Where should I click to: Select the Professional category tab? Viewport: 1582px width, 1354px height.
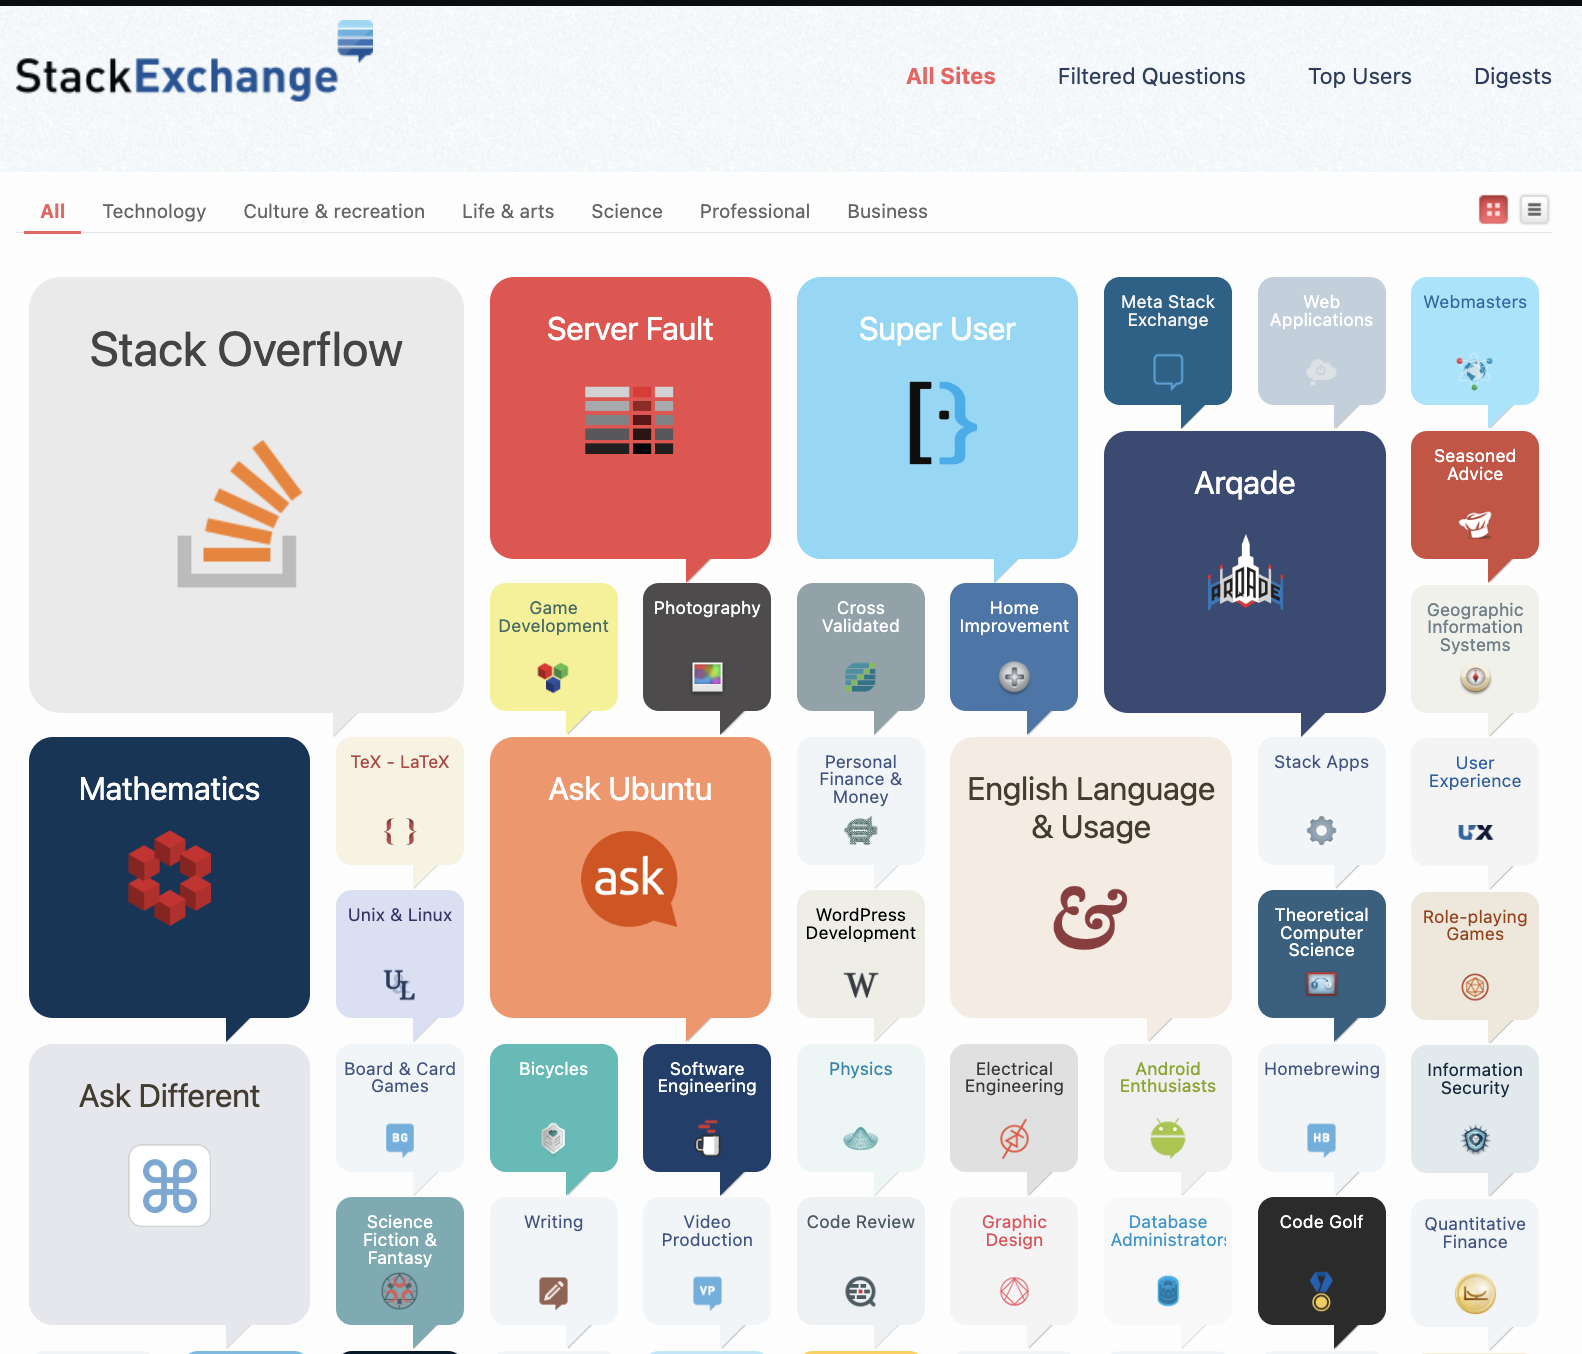[x=755, y=211]
